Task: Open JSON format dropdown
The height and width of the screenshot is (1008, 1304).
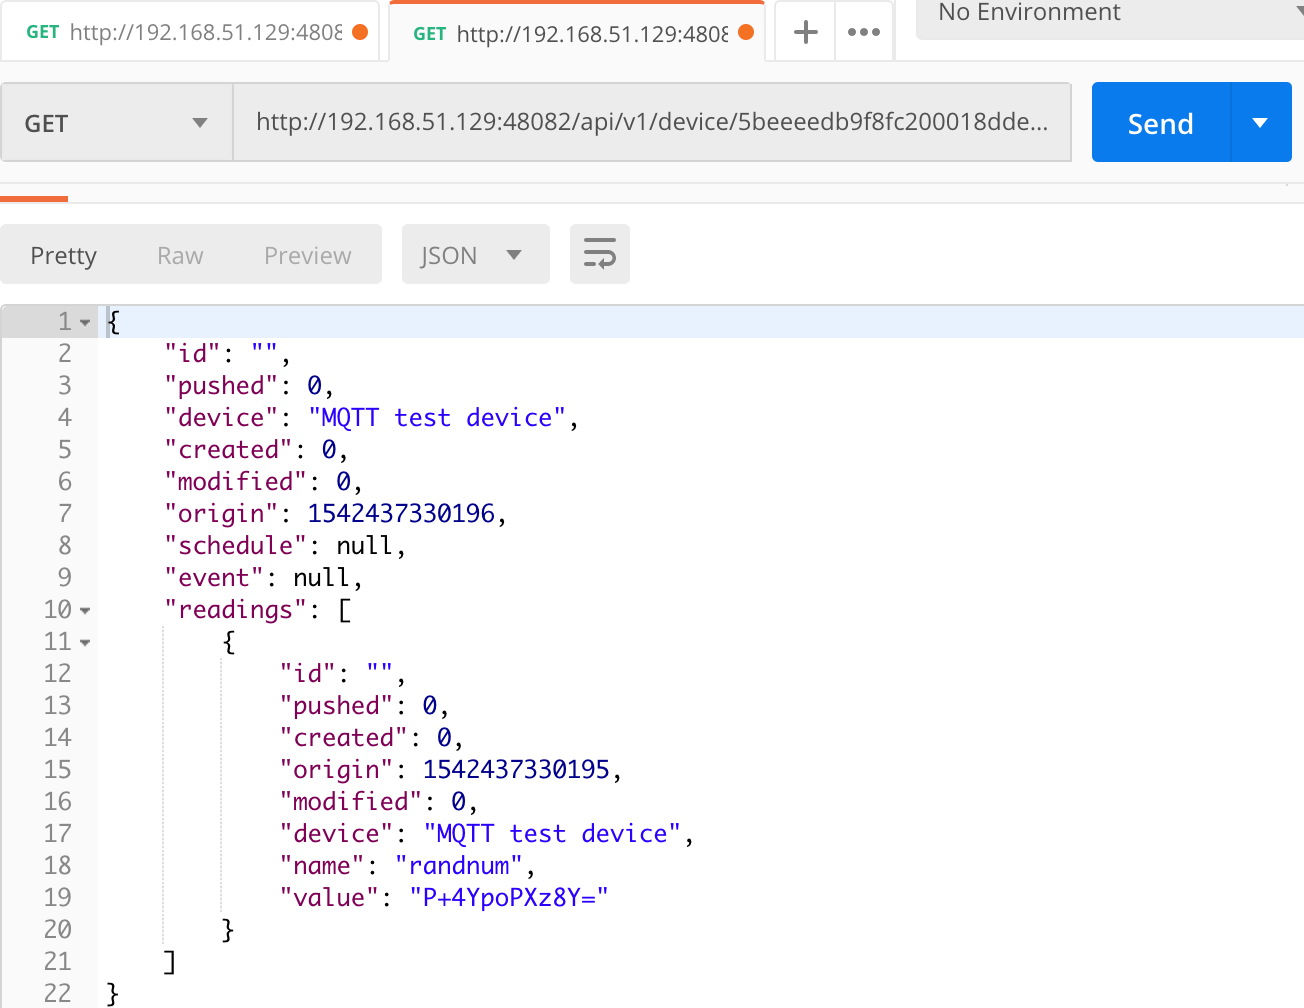Action: (476, 254)
